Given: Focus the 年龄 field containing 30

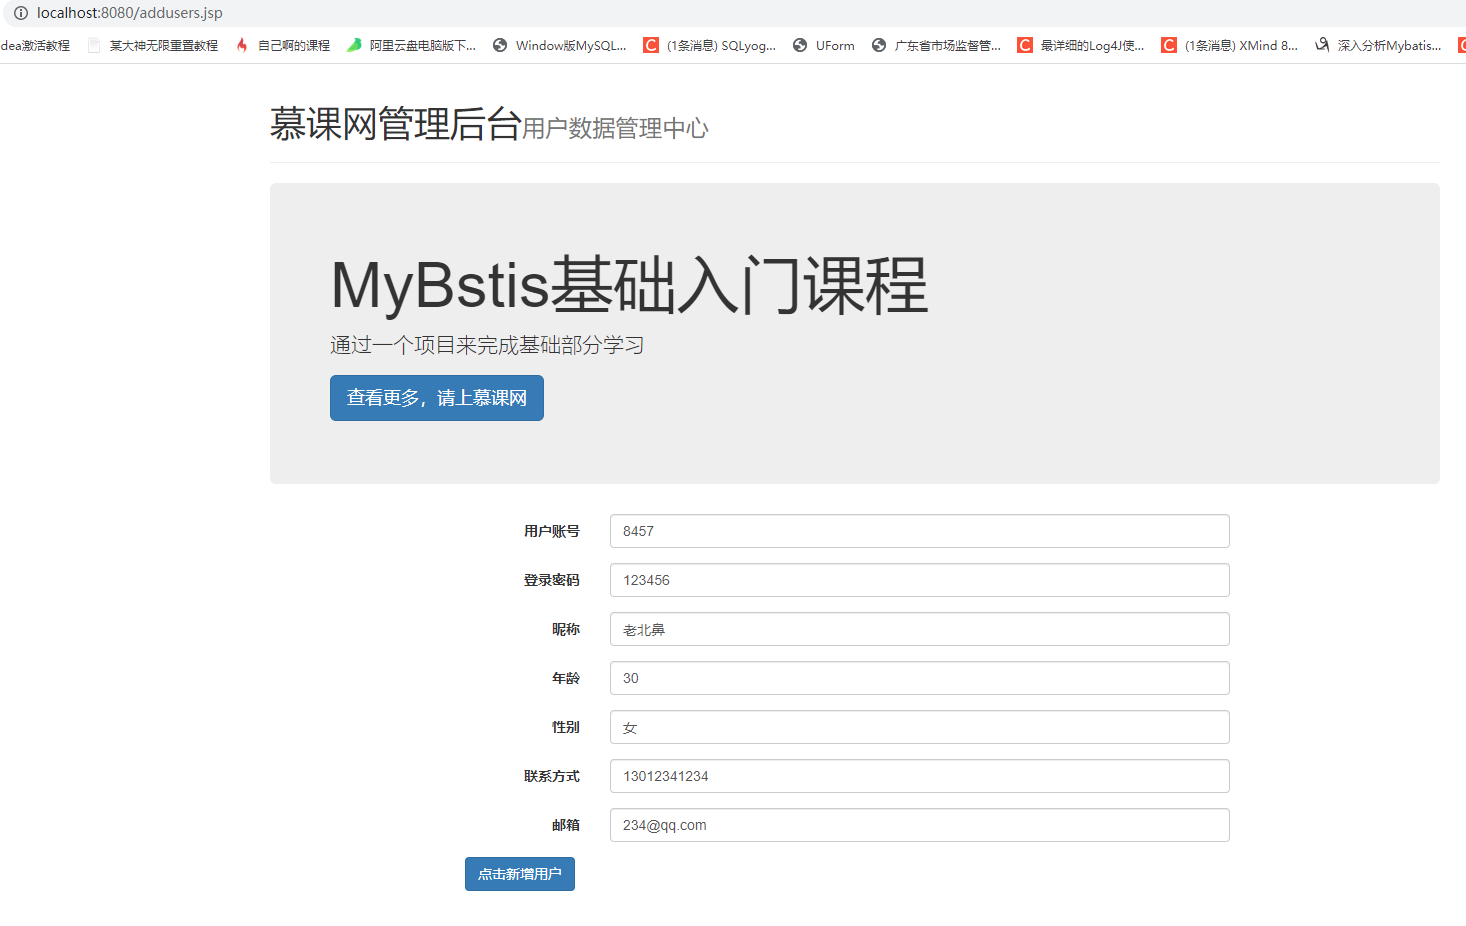Looking at the screenshot, I should tap(920, 678).
